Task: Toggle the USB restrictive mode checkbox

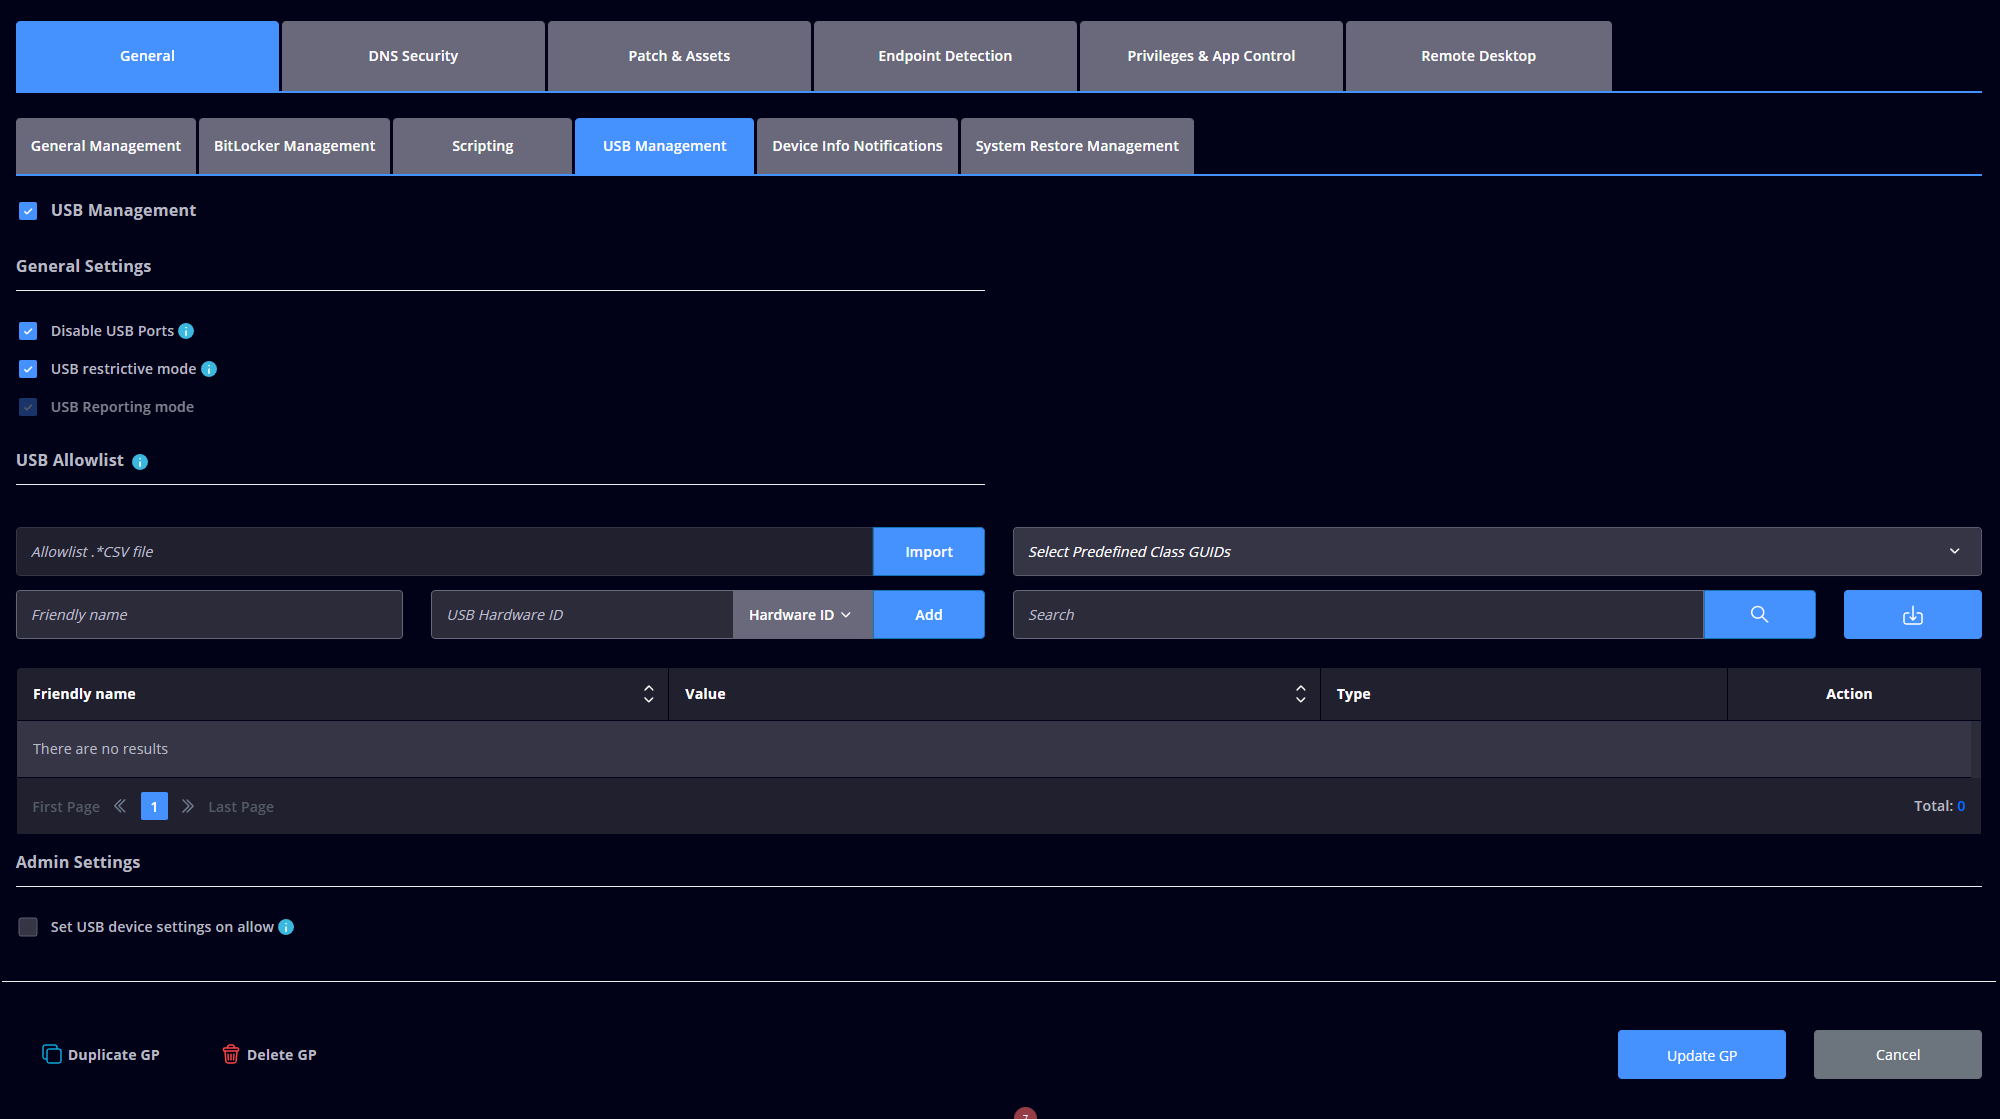Action: (28, 369)
